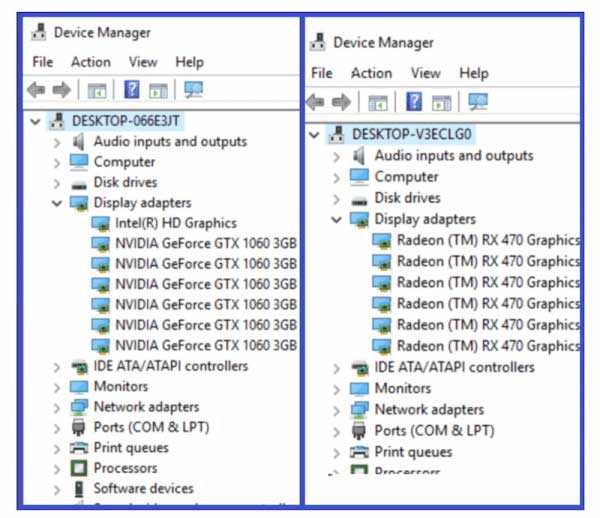Image resolution: width=600 pixels, height=518 pixels.
Task: Open File menu in left Device Manager
Action: click(42, 62)
